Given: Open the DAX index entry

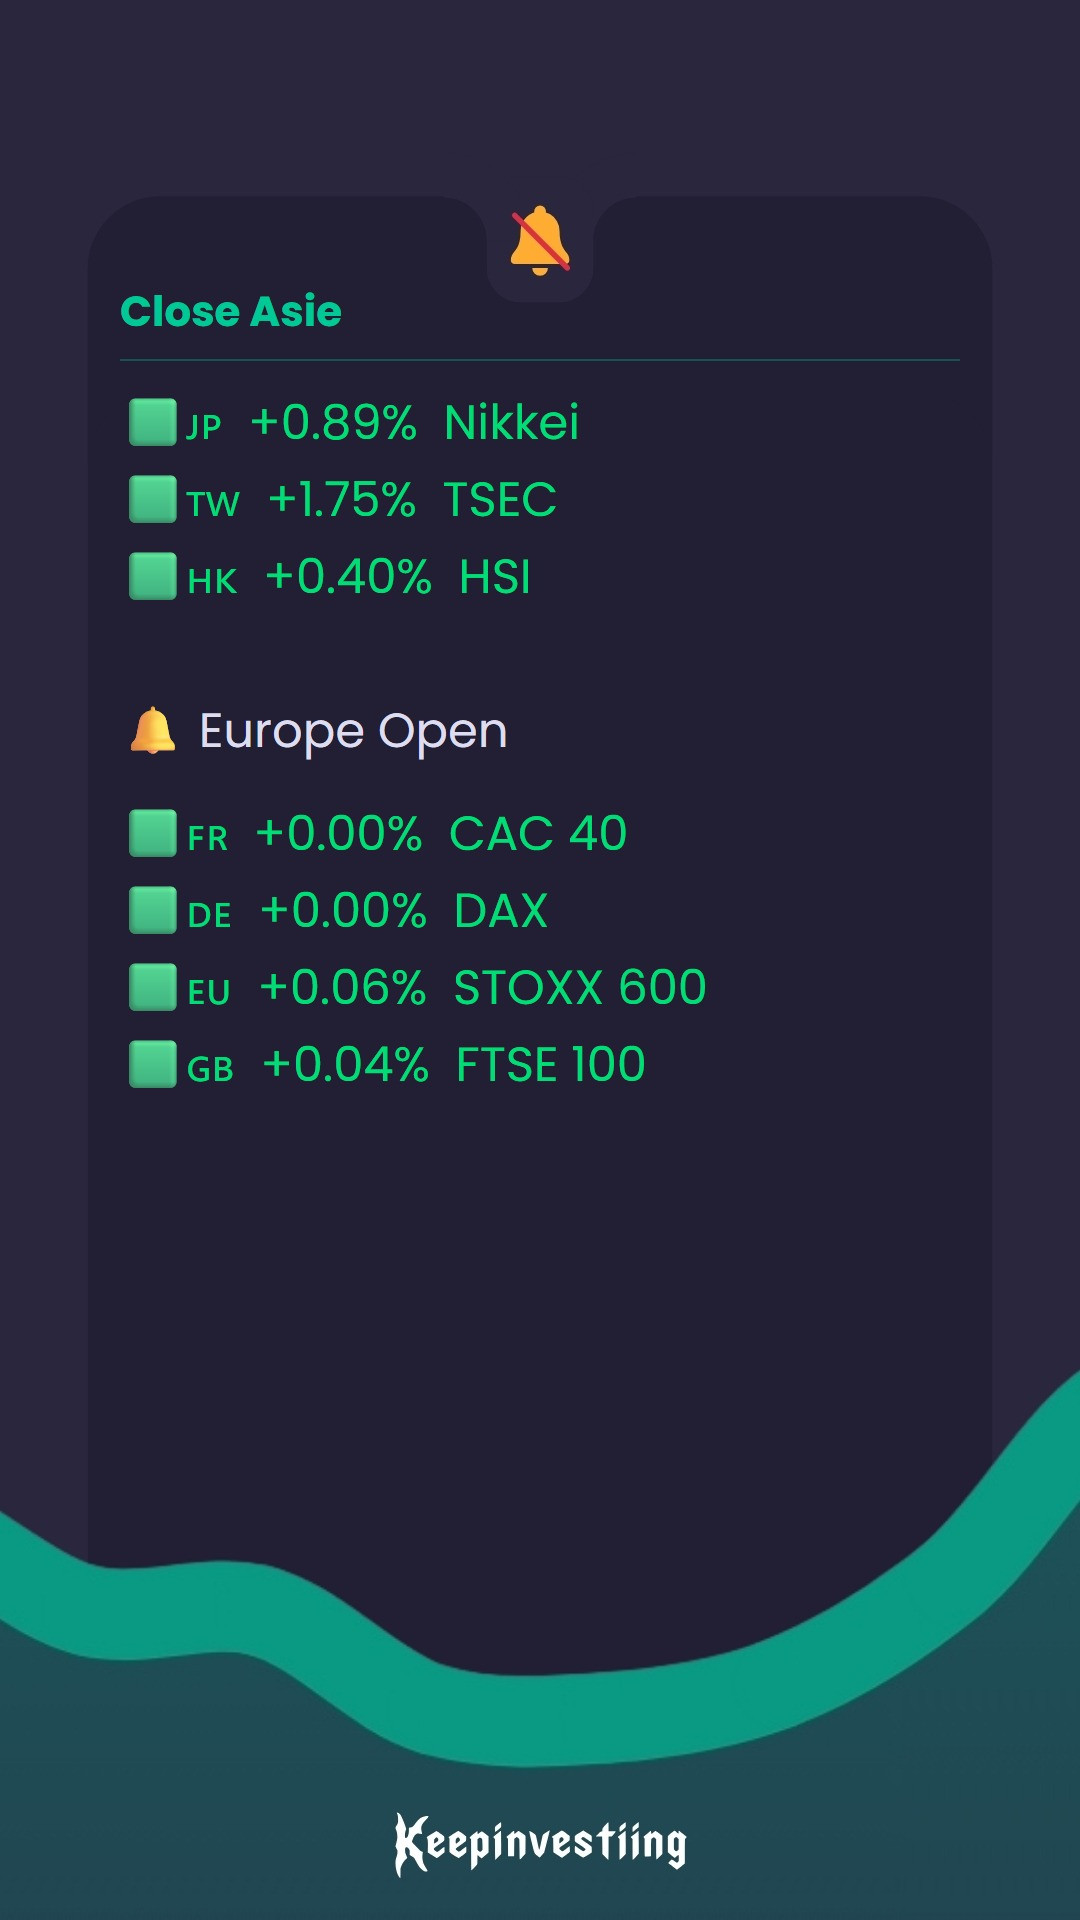Looking at the screenshot, I should point(501,910).
